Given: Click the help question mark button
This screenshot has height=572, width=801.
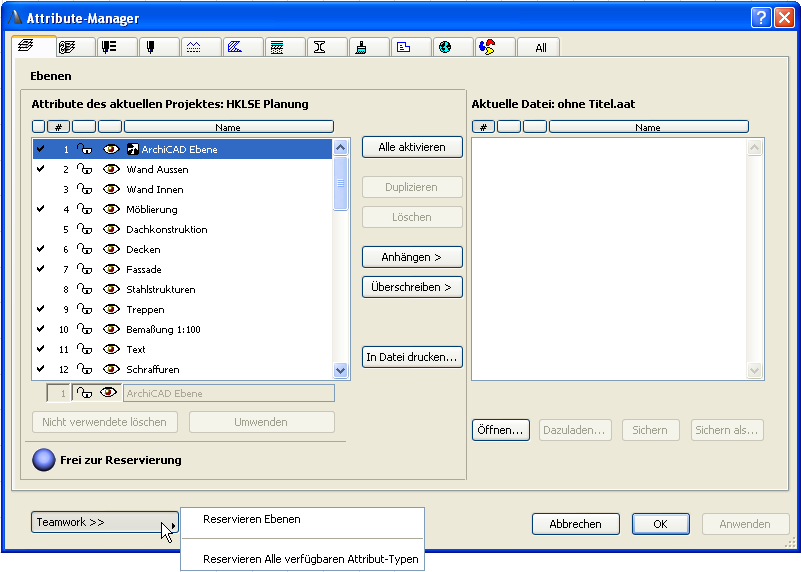Looking at the screenshot, I should pos(761,17).
